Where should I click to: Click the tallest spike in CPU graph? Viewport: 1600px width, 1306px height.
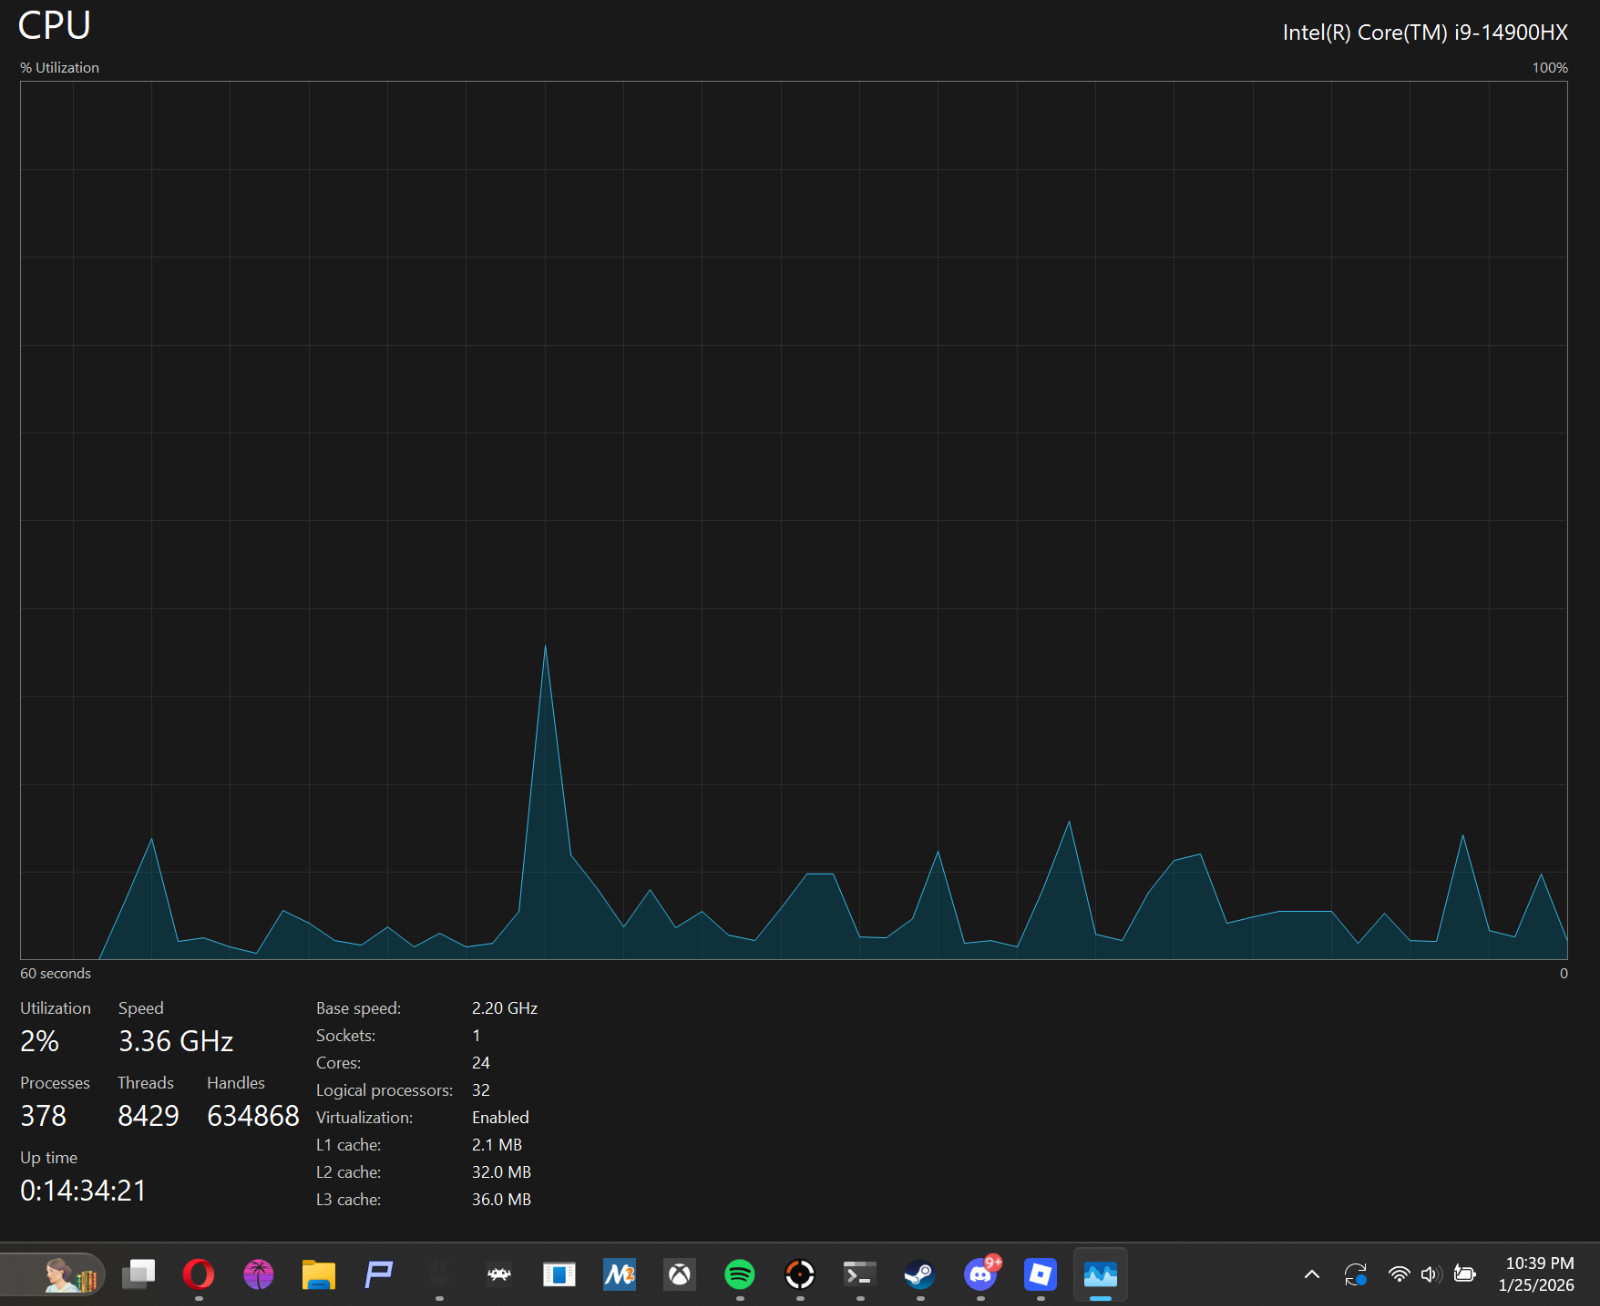(545, 648)
